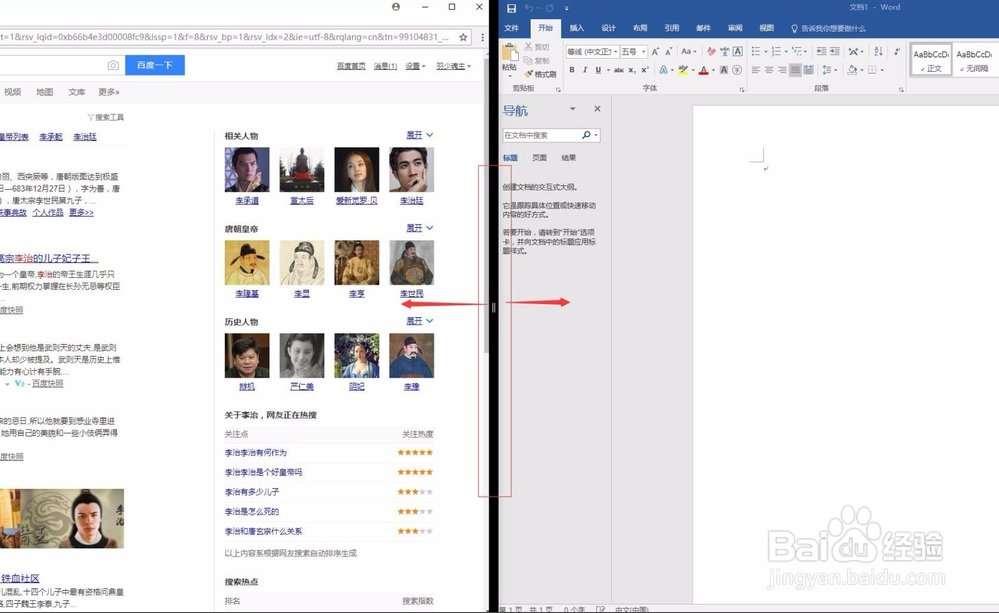Image resolution: width=999 pixels, height=613 pixels.
Task: Apply the Format Painter (格式刷) tool
Action: (x=540, y=74)
